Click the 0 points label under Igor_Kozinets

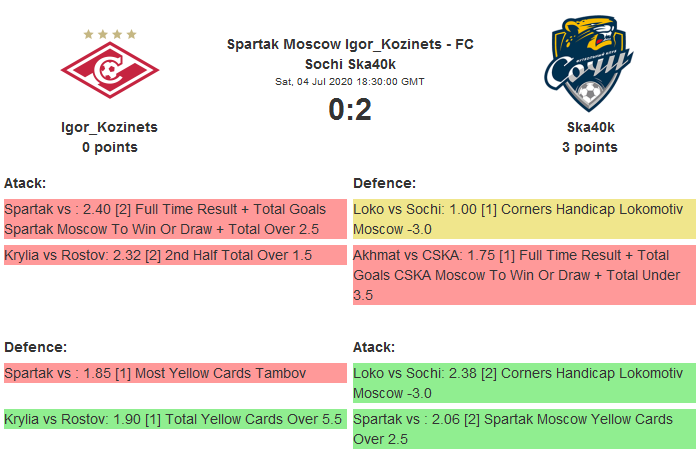click(x=110, y=147)
